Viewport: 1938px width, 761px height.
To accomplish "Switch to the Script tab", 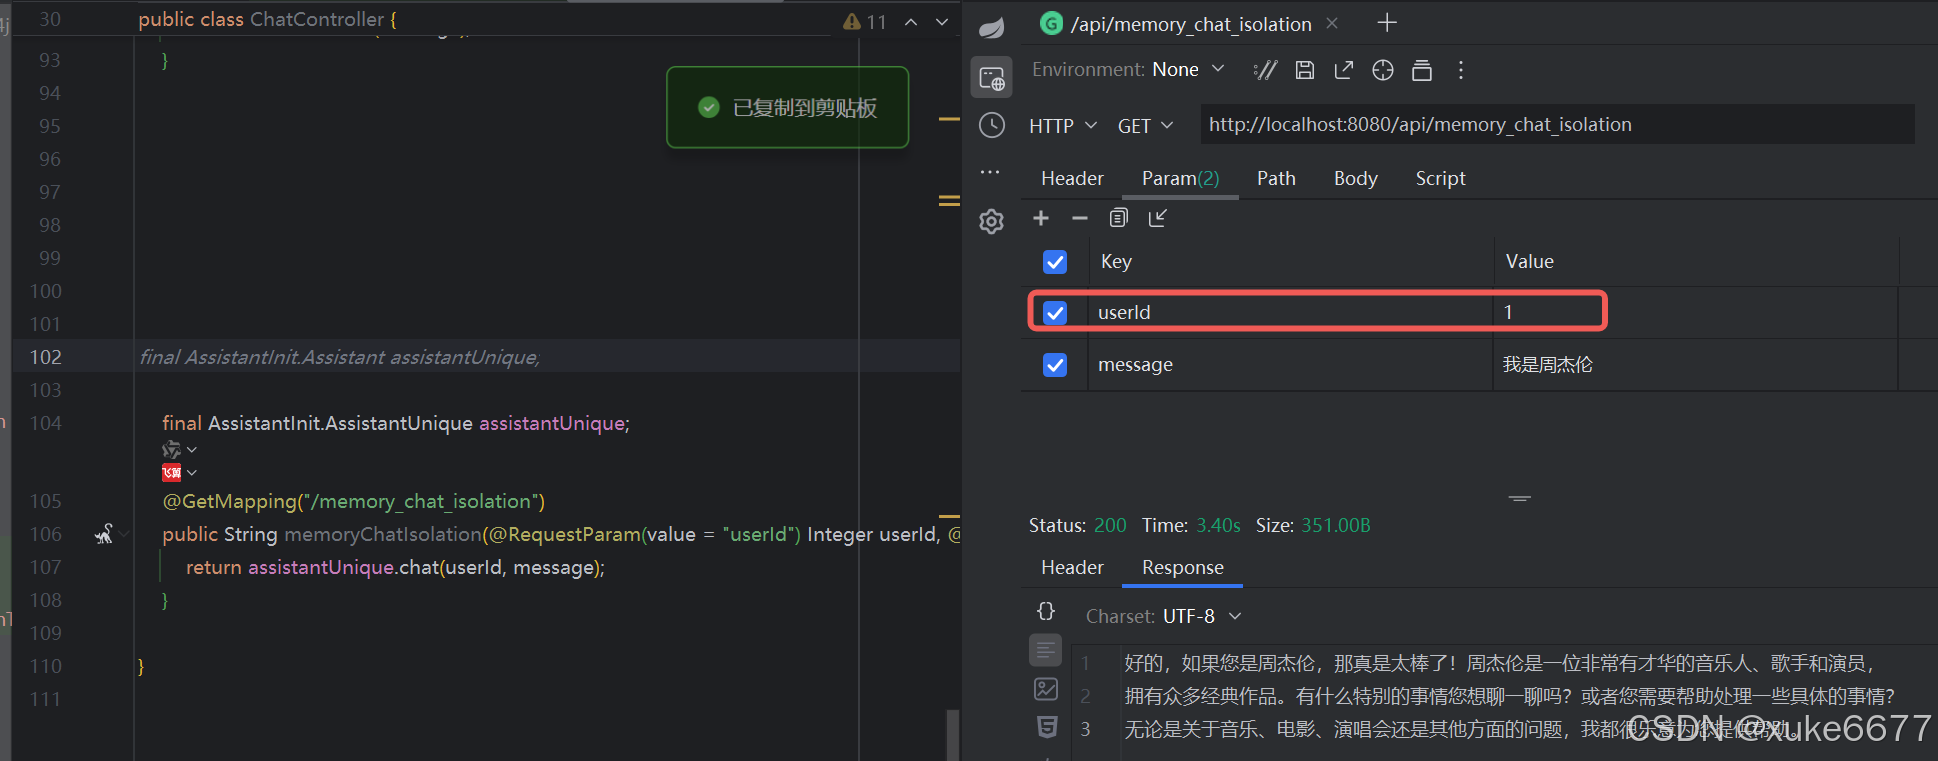I will [1440, 178].
